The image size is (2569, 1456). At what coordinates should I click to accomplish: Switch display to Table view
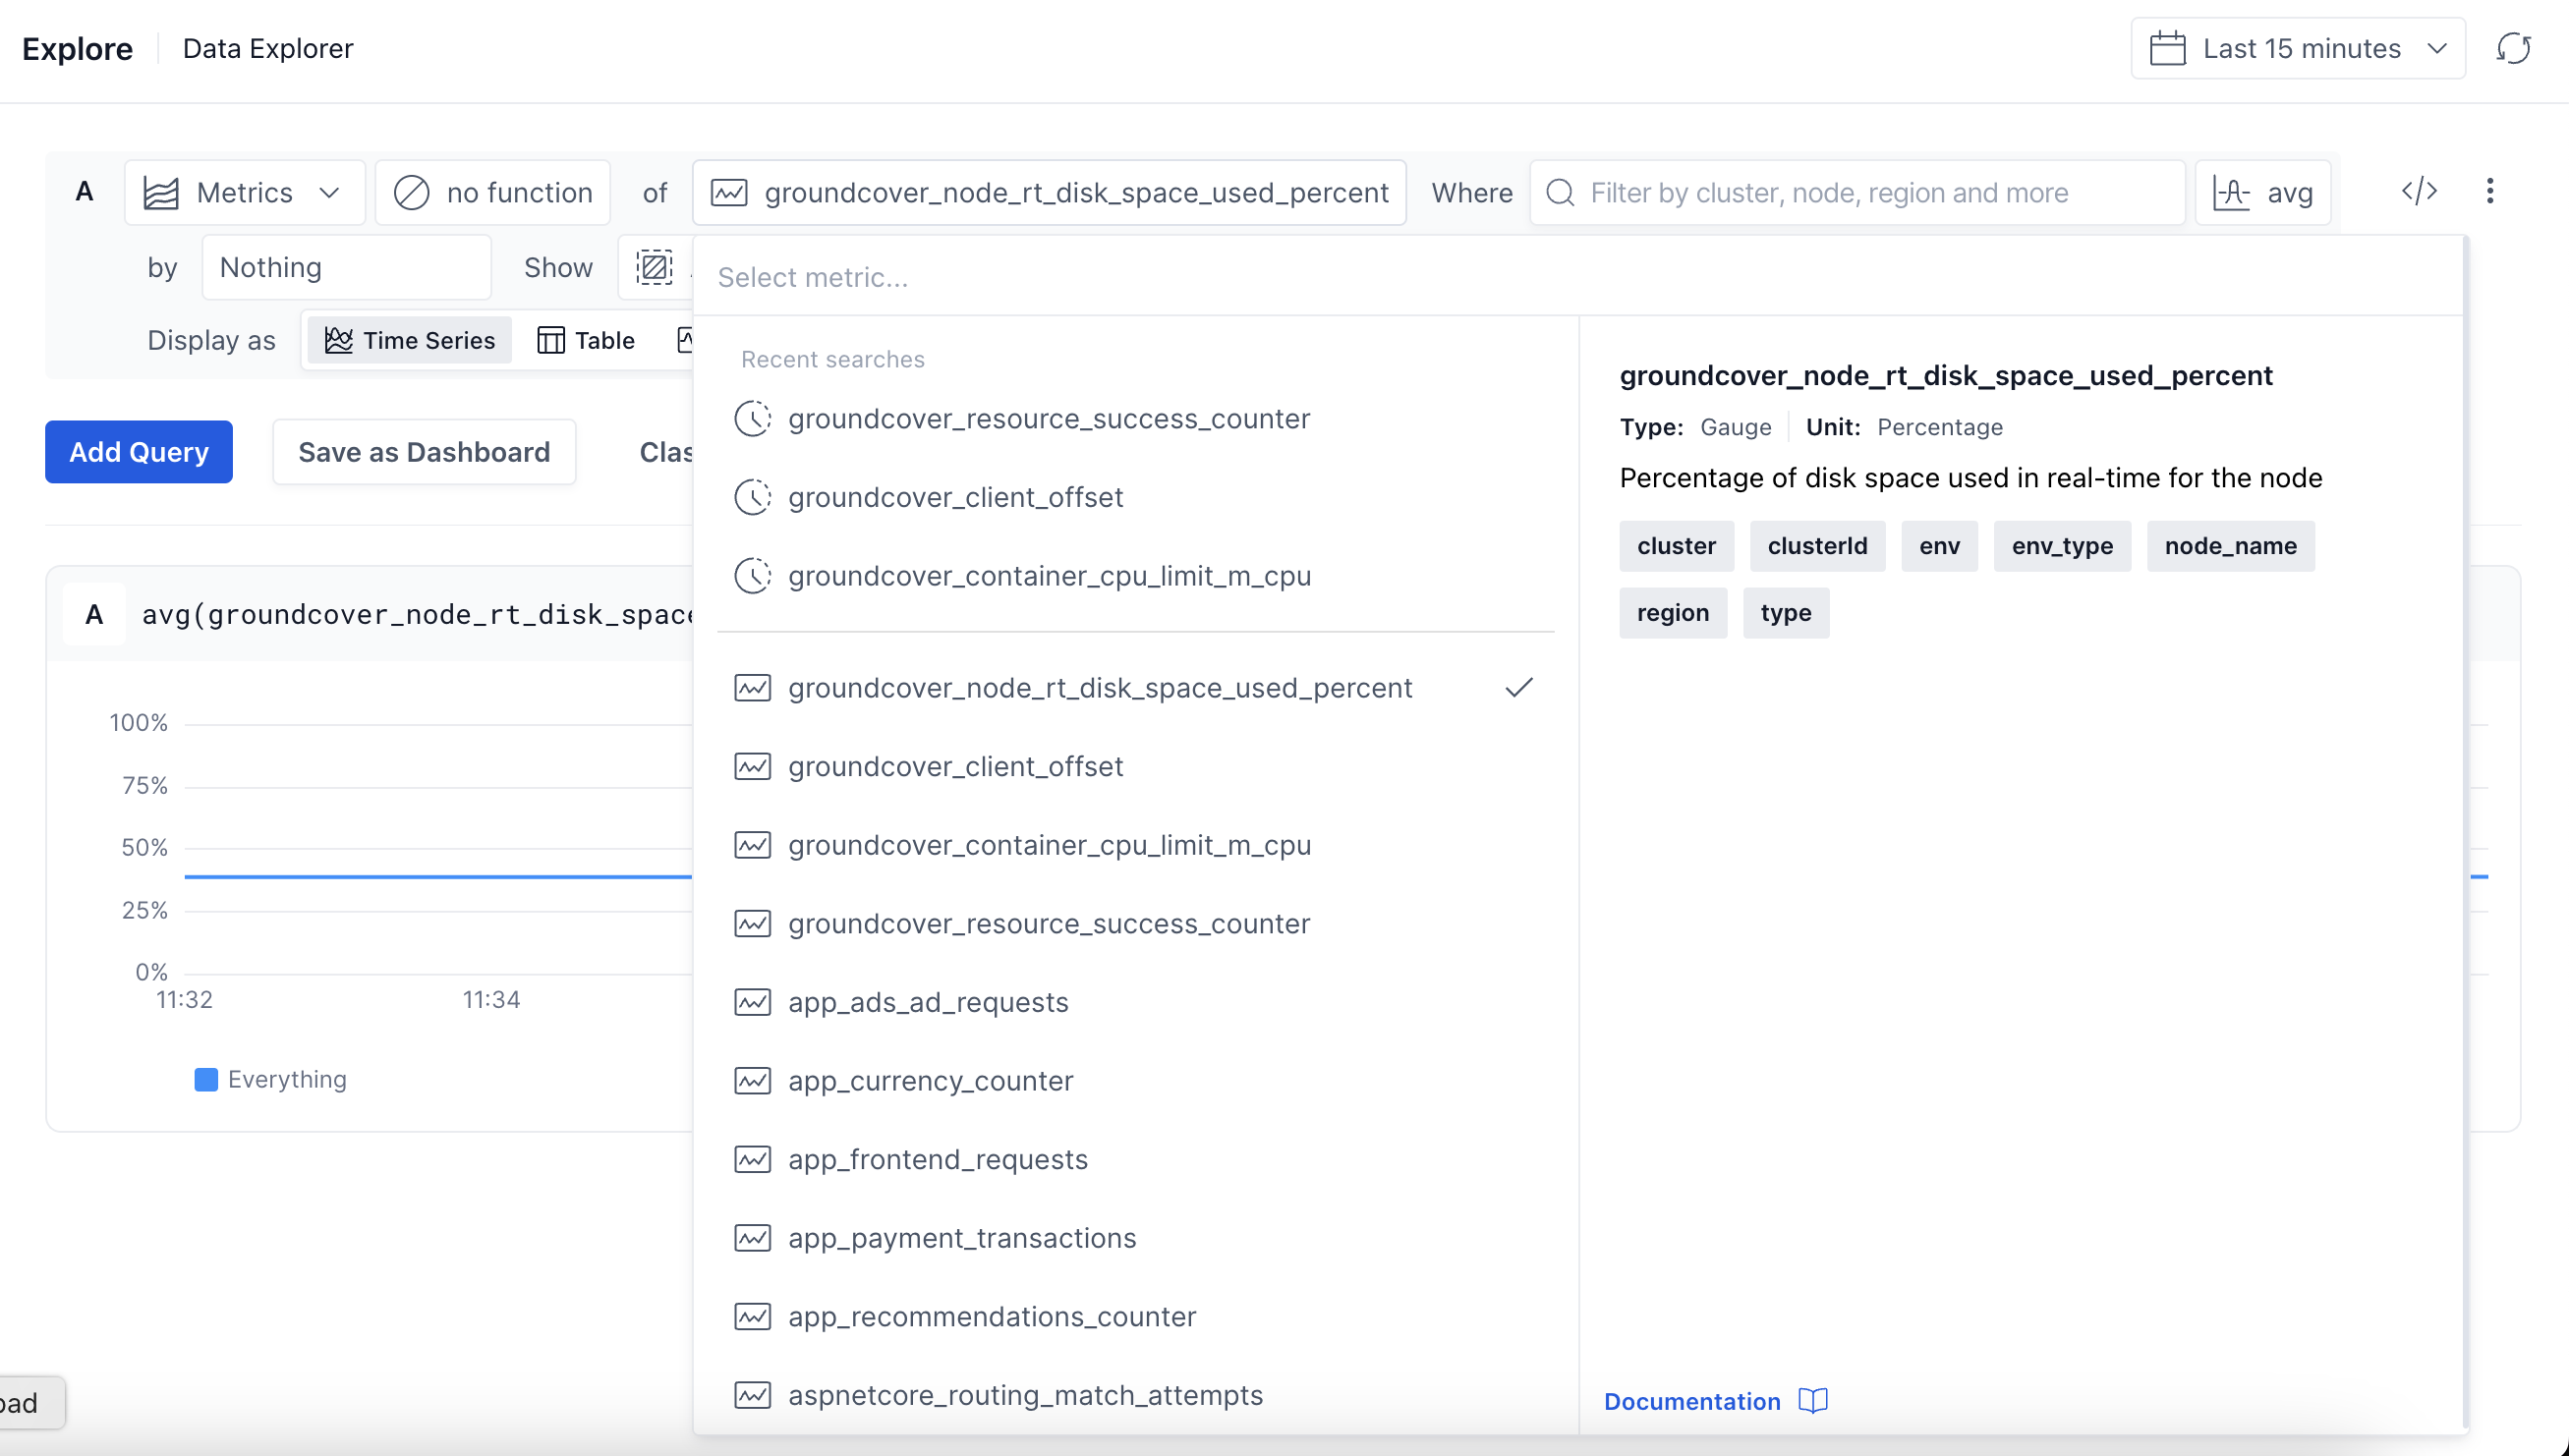[x=586, y=340]
